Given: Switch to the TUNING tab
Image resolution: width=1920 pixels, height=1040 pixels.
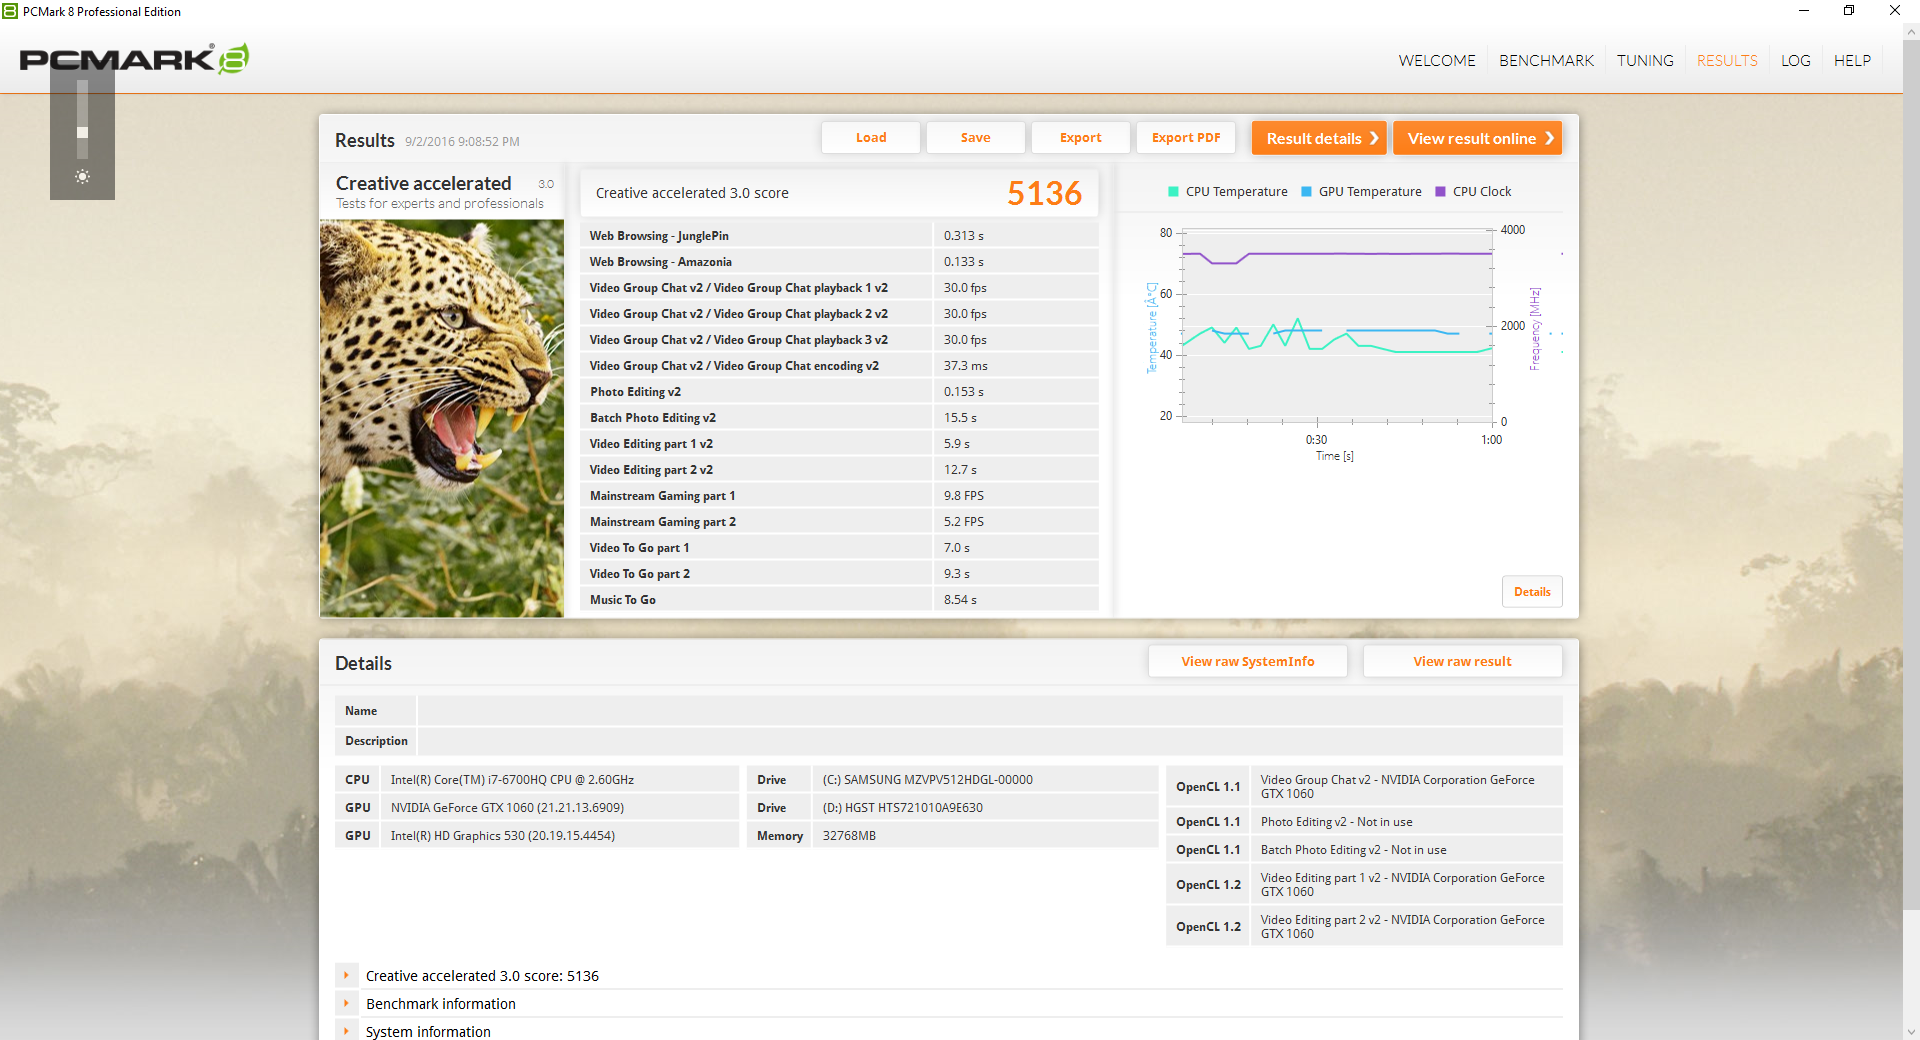Looking at the screenshot, I should tap(1645, 61).
